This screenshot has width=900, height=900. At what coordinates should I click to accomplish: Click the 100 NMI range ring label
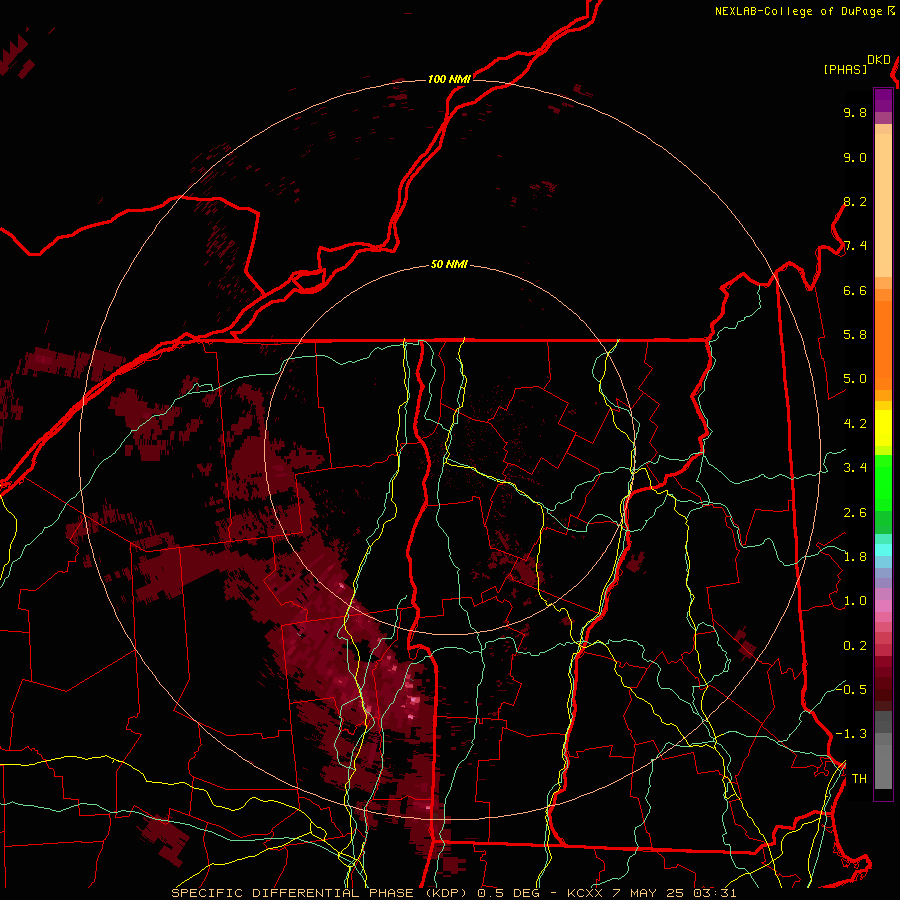[x=449, y=79]
